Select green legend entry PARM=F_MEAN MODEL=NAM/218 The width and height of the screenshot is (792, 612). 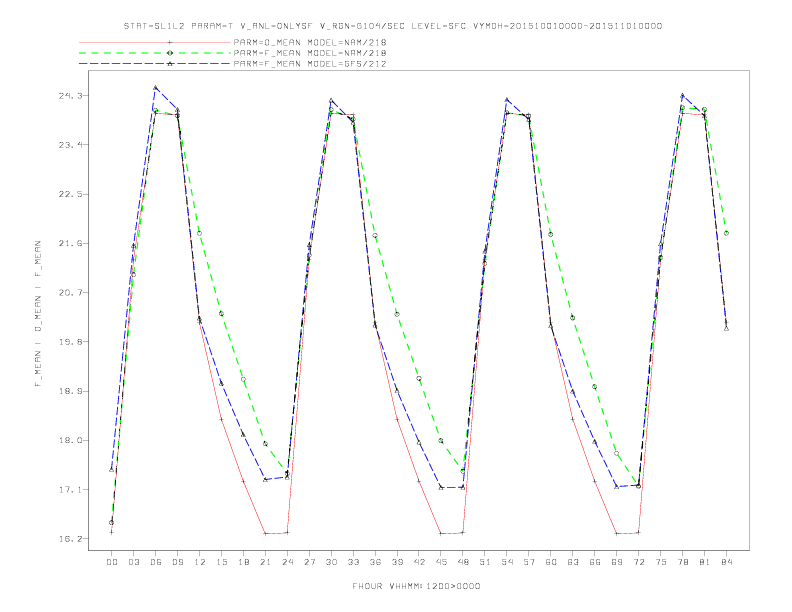pyautogui.click(x=310, y=53)
